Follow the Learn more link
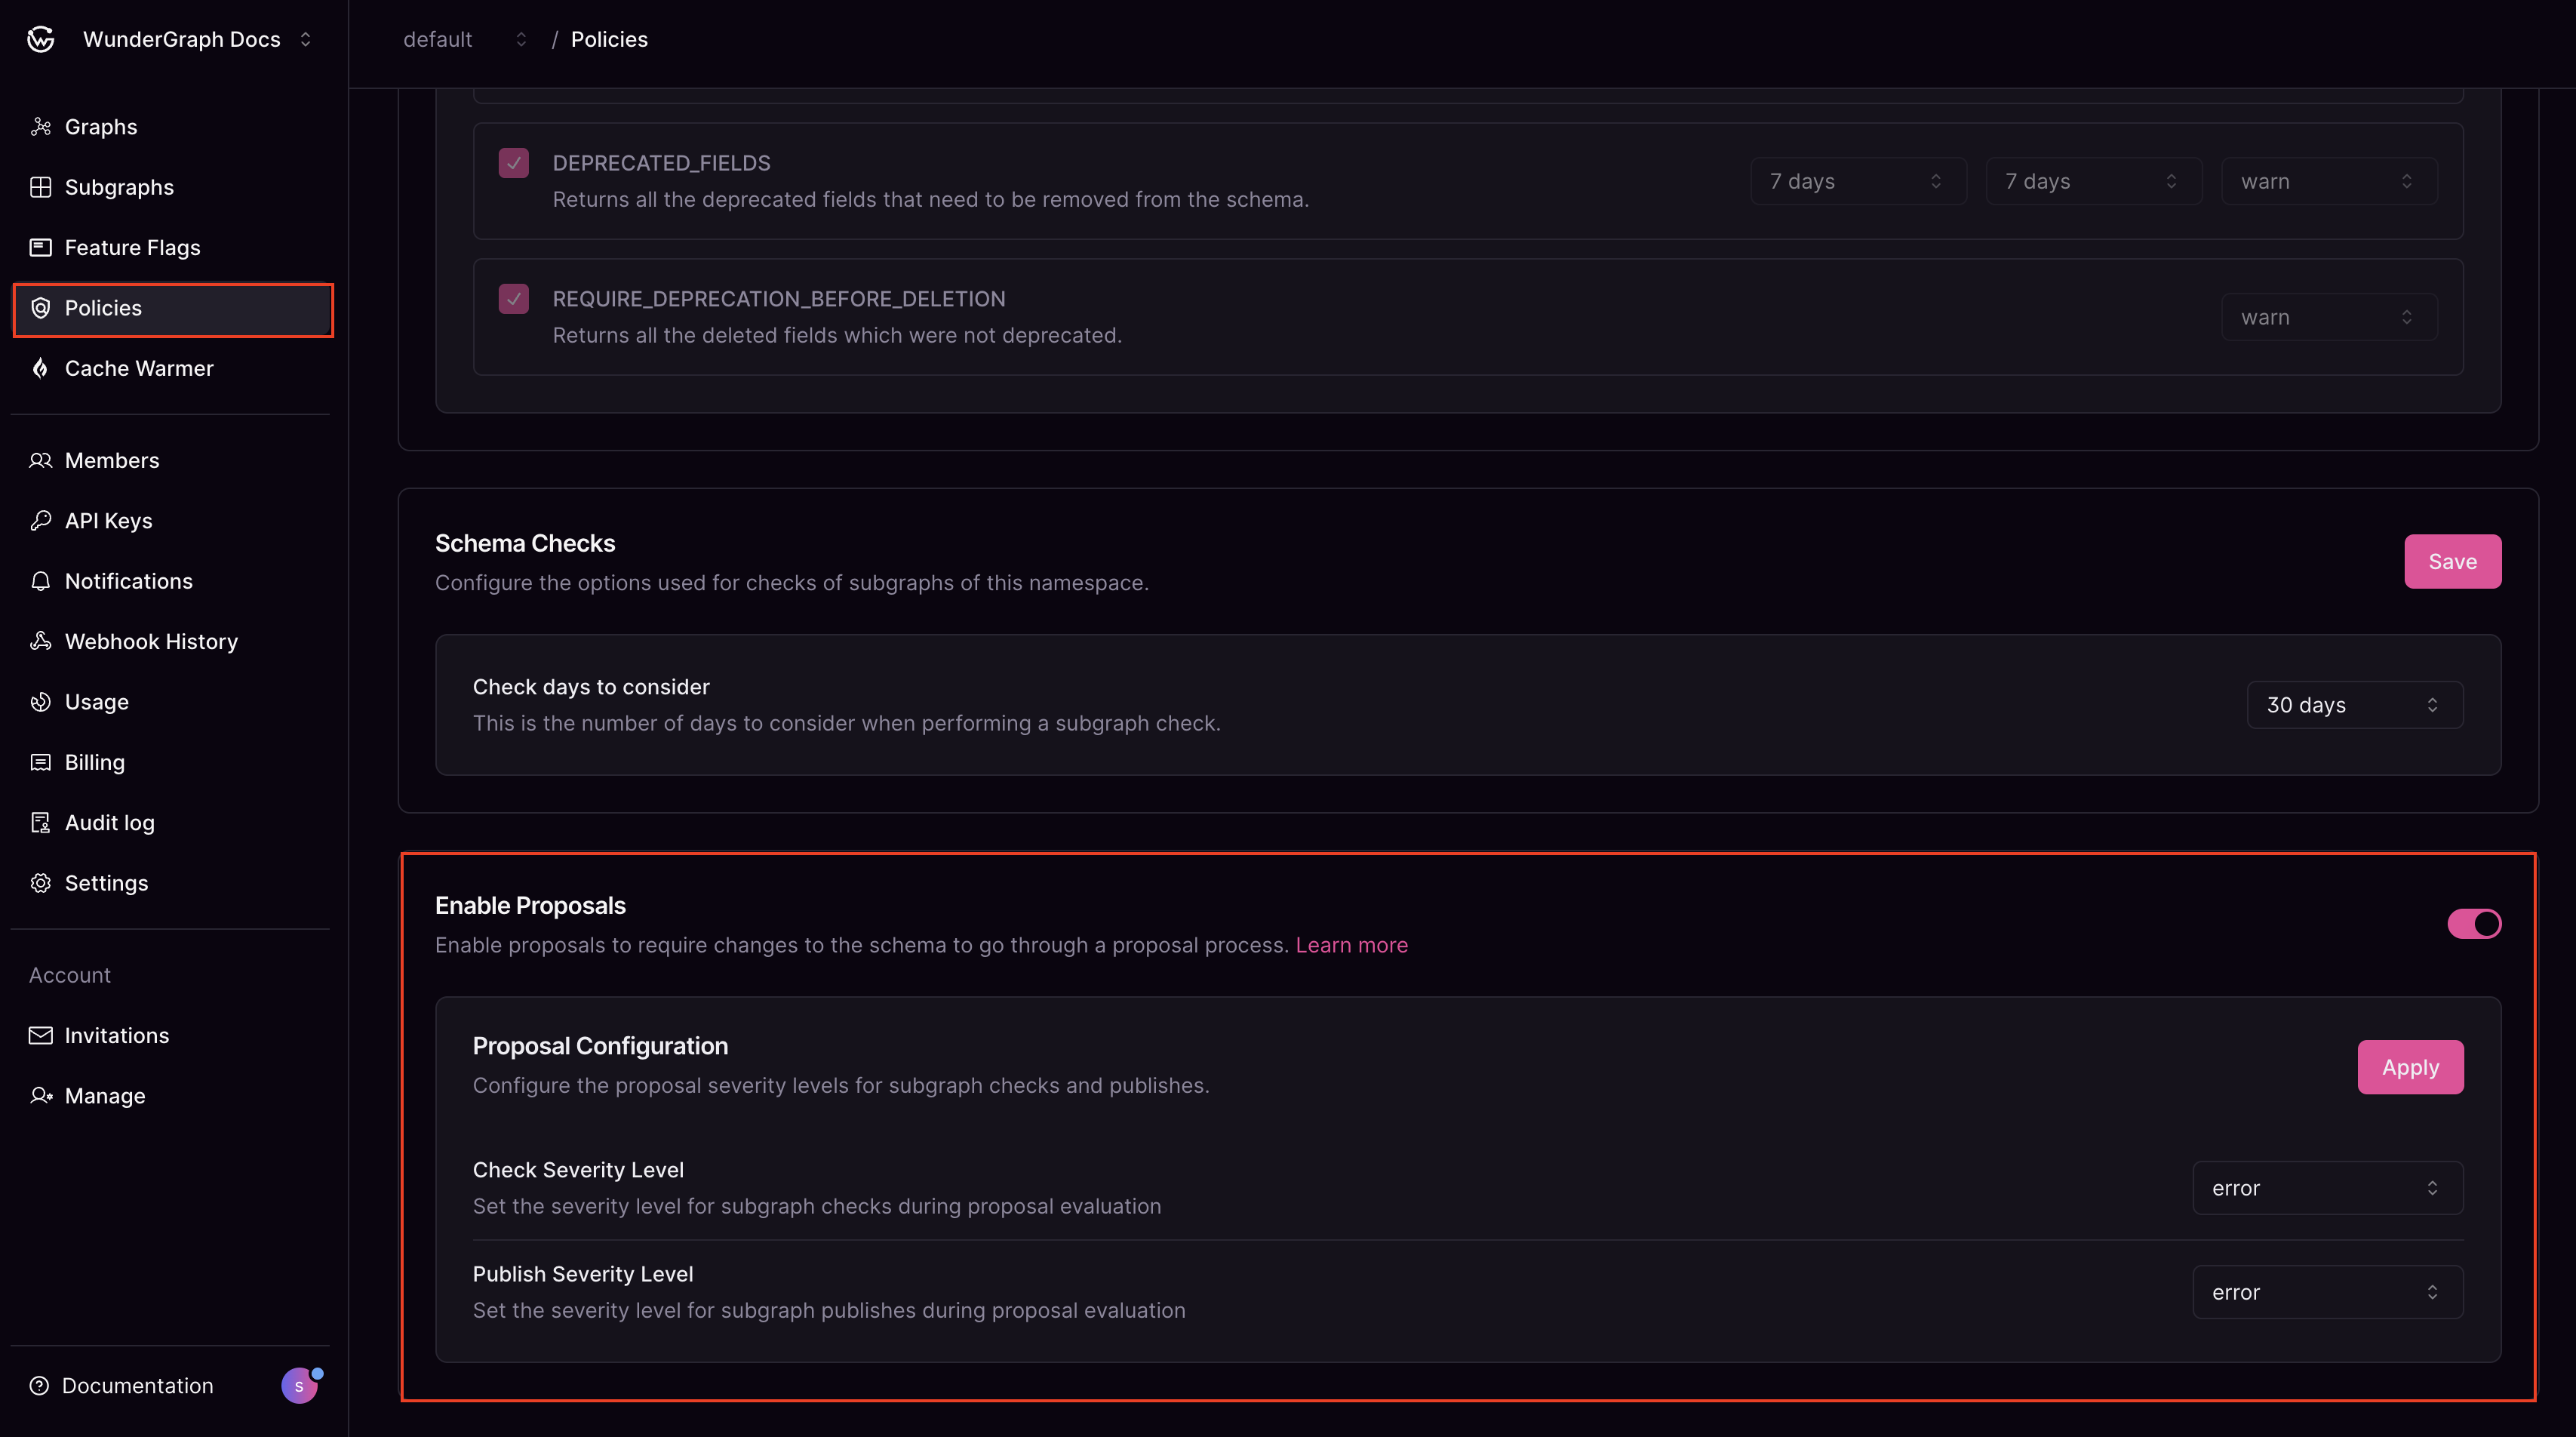 pos(1351,945)
